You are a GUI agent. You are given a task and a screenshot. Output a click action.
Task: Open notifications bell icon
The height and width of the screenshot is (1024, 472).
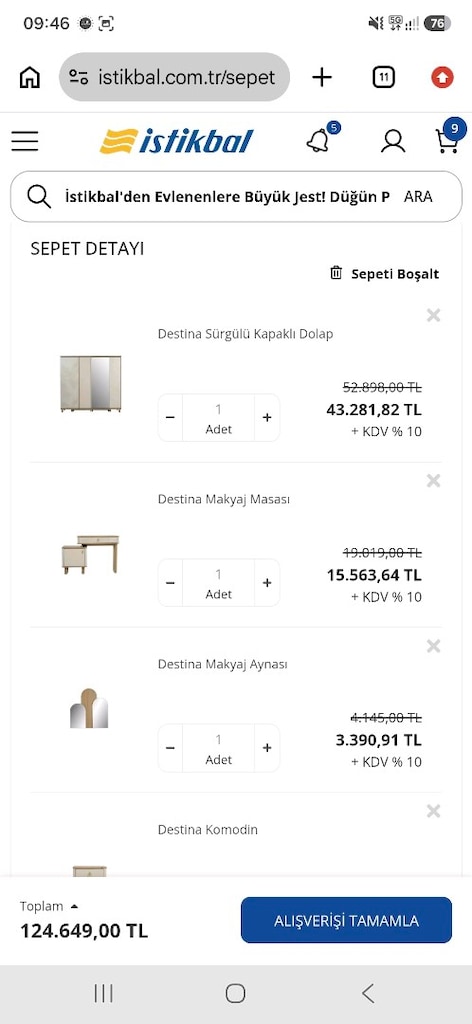318,140
